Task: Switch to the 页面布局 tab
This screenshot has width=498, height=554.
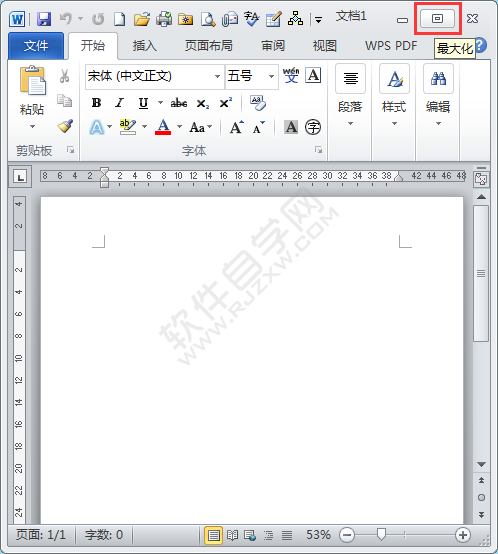Action: click(209, 46)
